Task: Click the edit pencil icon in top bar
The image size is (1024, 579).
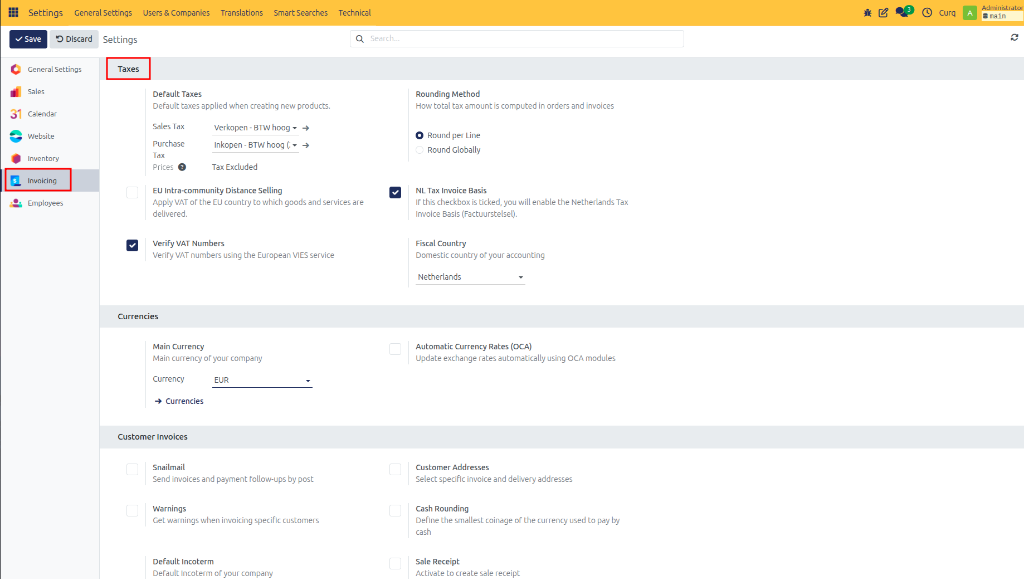Action: (x=883, y=12)
